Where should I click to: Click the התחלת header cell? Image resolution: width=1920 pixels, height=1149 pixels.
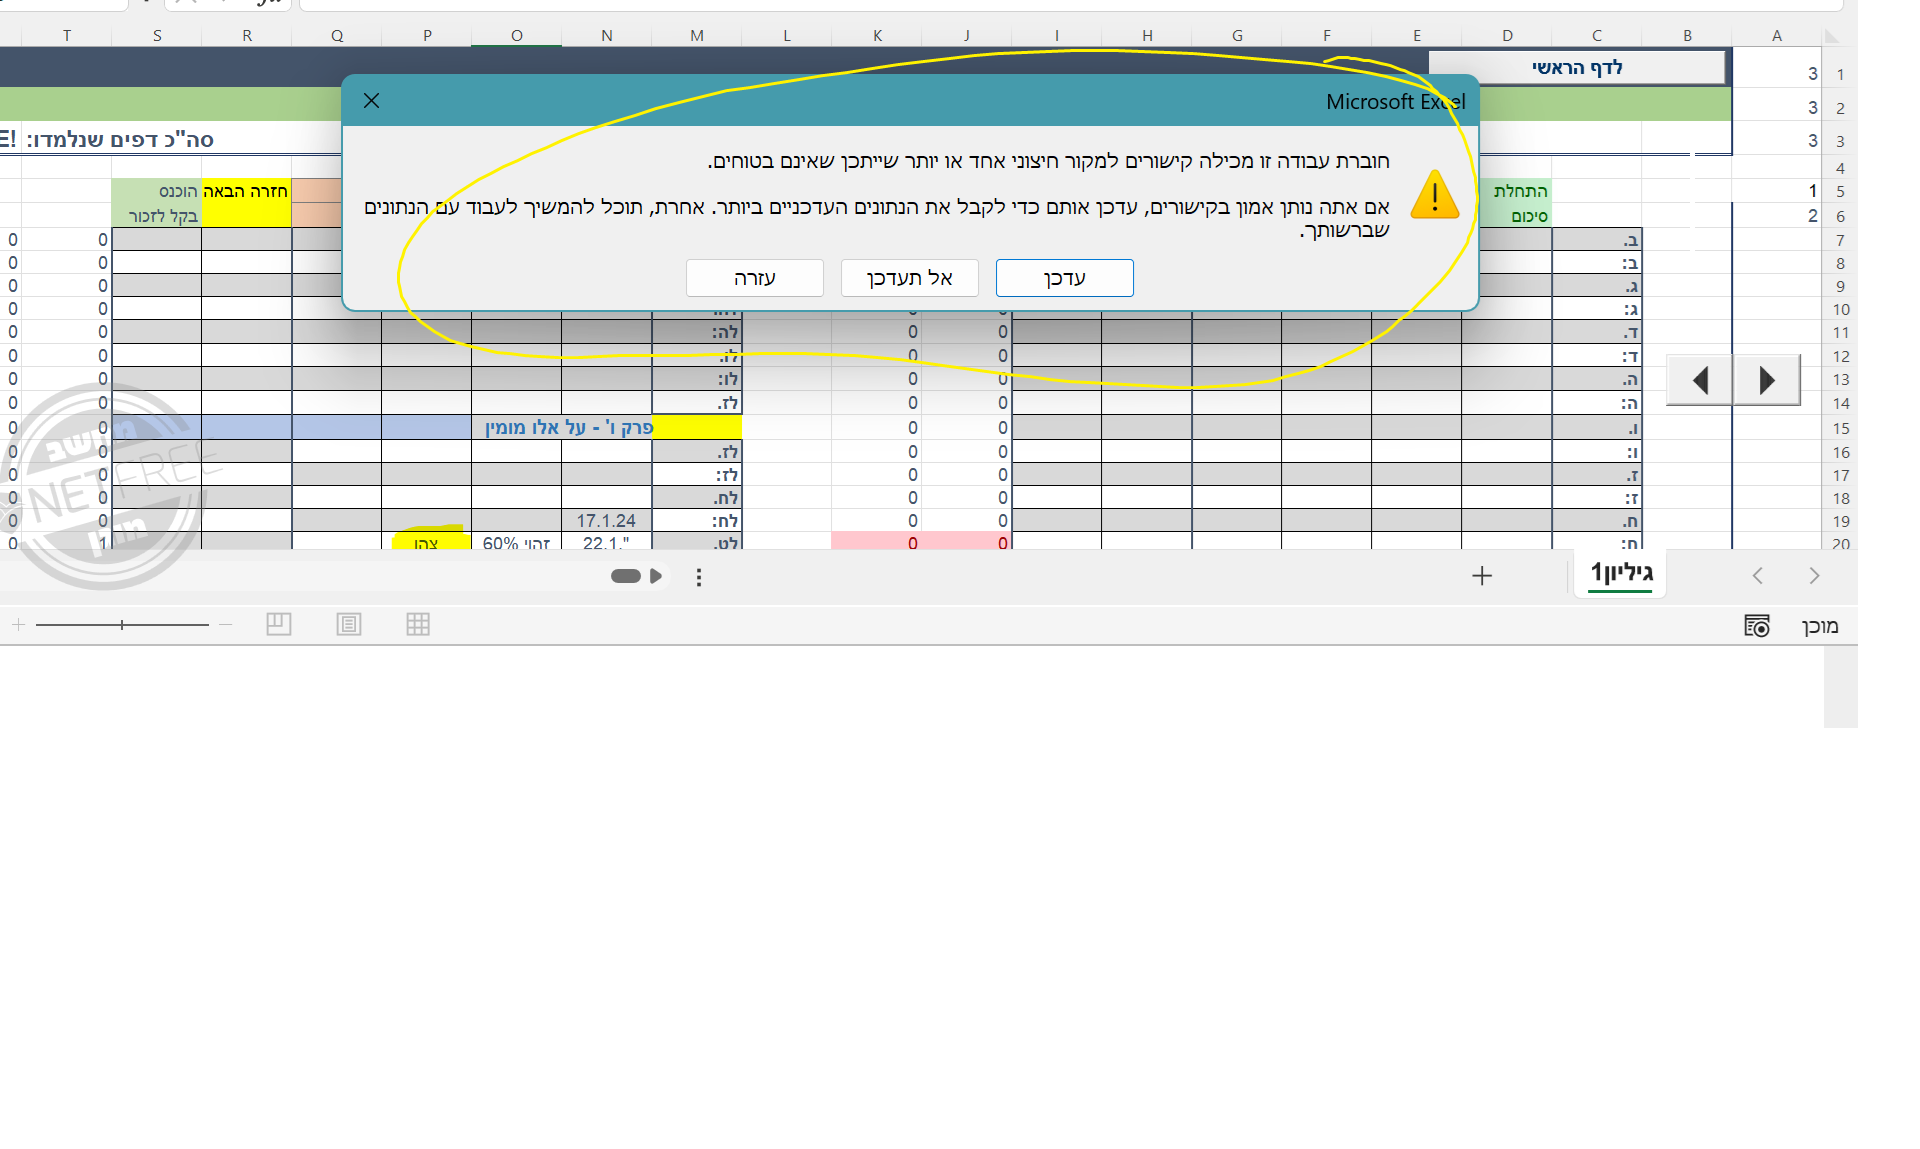[1508, 191]
